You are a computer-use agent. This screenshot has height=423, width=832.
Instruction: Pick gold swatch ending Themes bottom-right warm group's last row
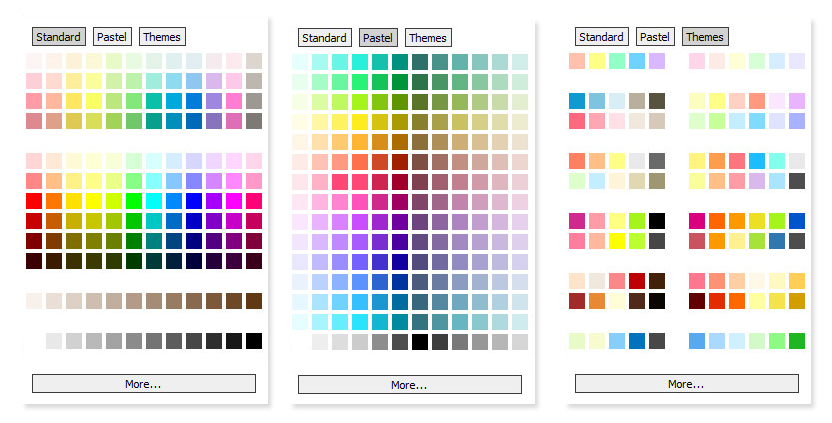797,301
